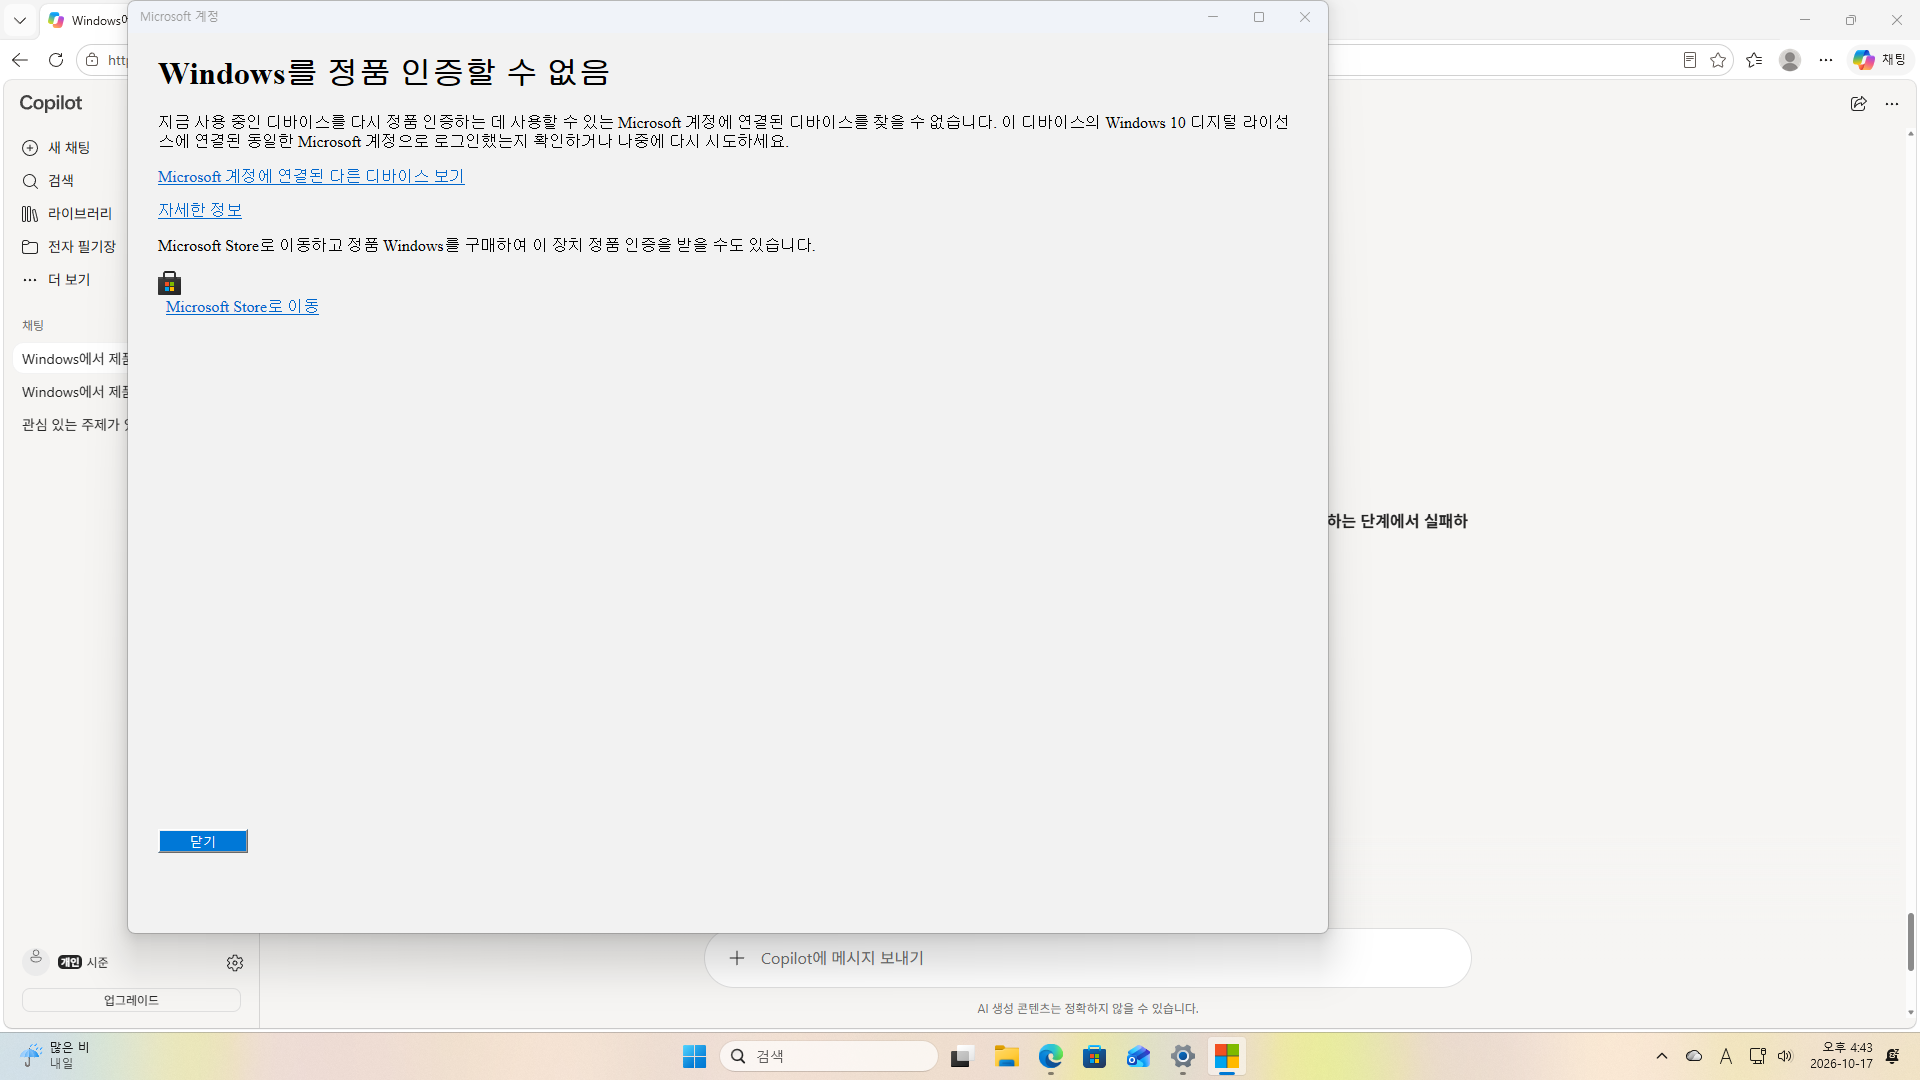Click the Copilot share icon

[x=1858, y=104]
